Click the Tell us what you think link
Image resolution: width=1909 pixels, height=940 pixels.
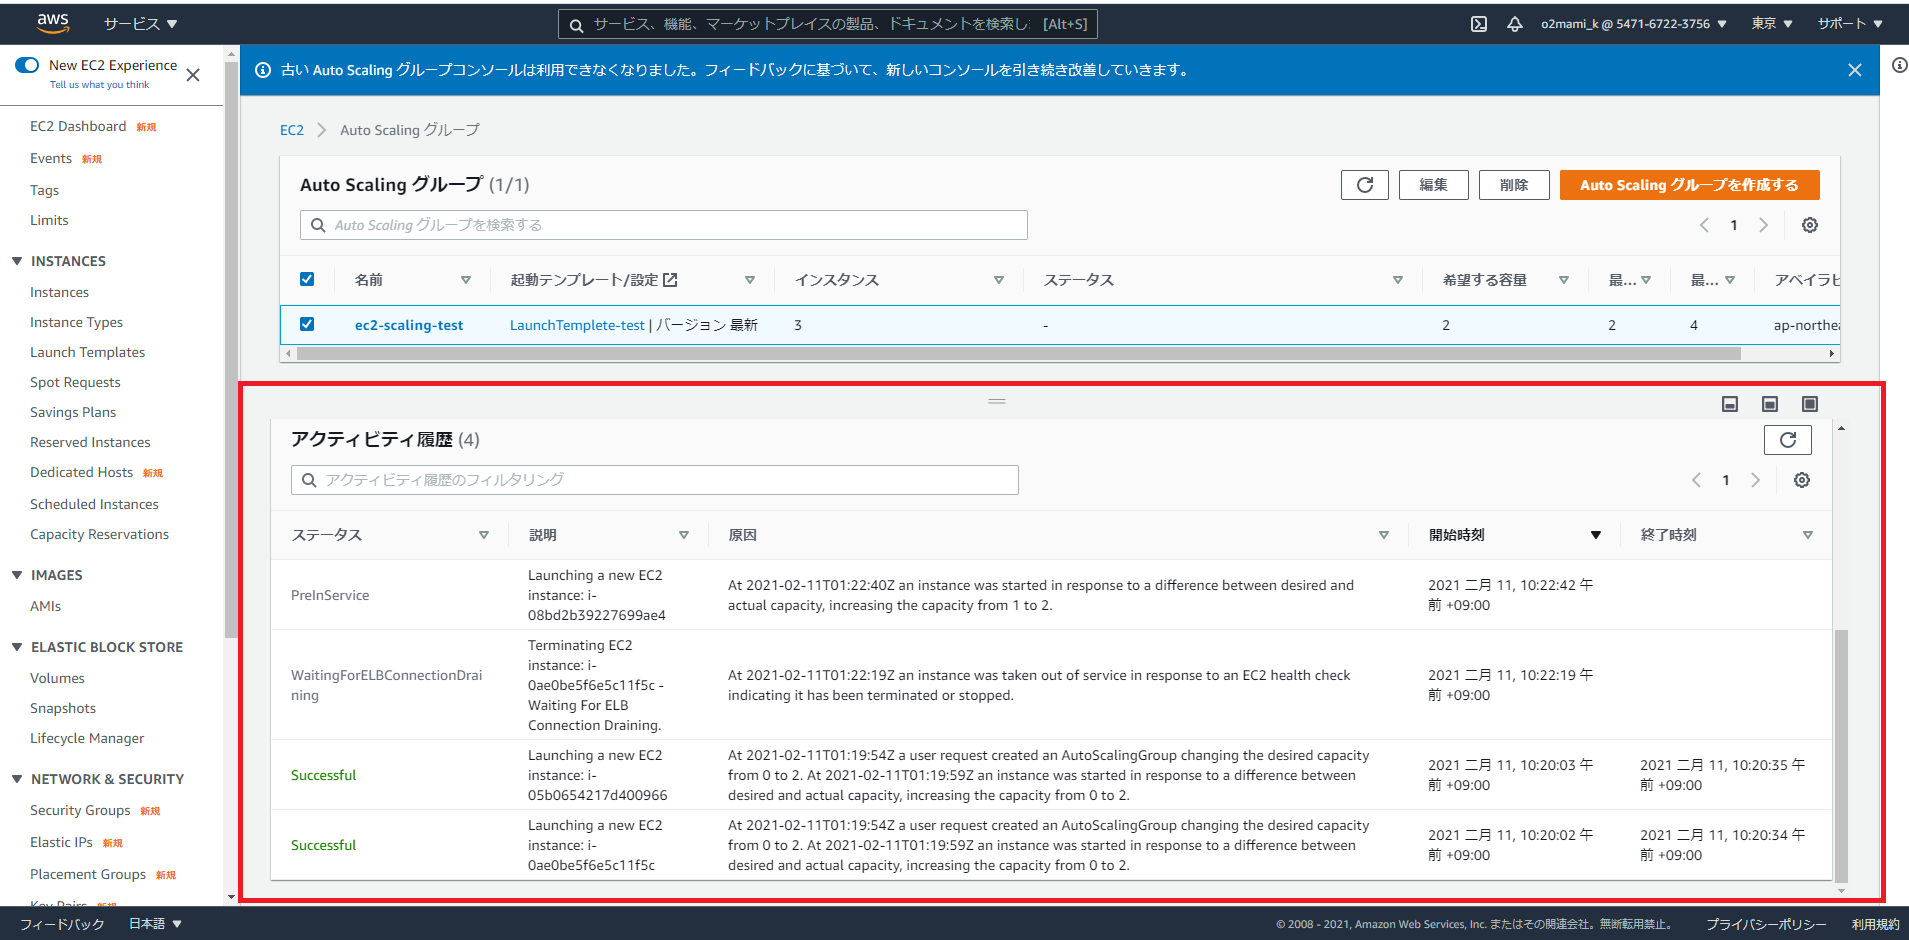[x=99, y=85]
